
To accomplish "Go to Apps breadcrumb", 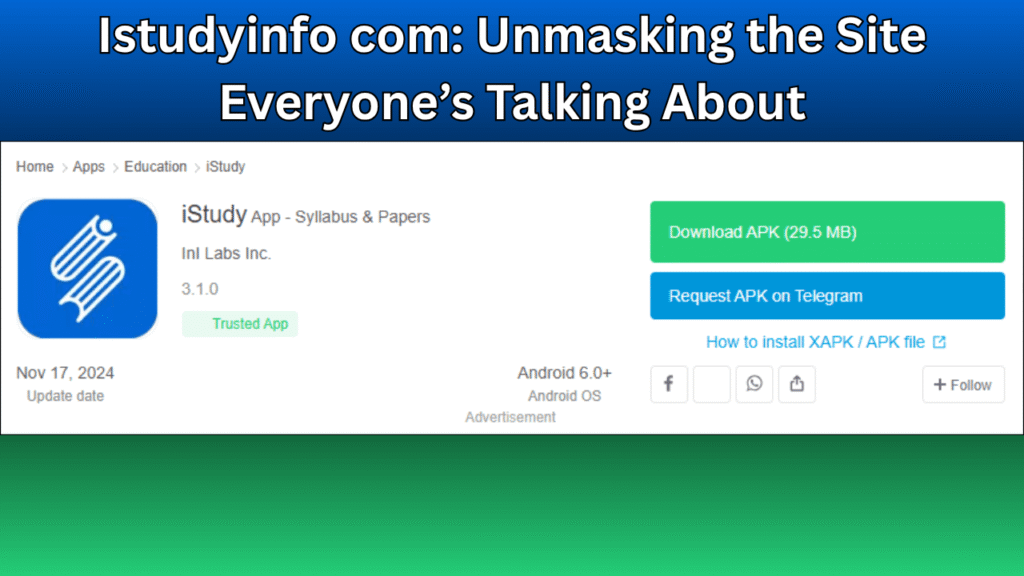I will point(88,167).
